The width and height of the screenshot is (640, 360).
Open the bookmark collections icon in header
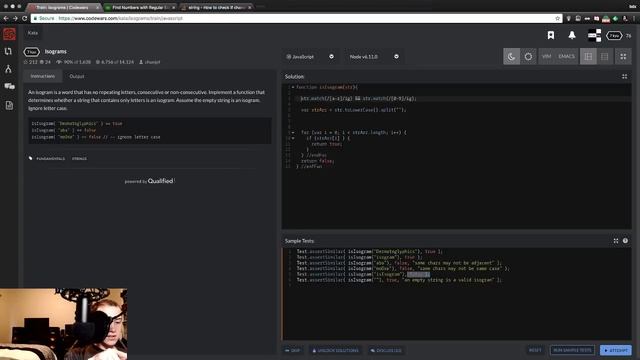[x=551, y=35]
